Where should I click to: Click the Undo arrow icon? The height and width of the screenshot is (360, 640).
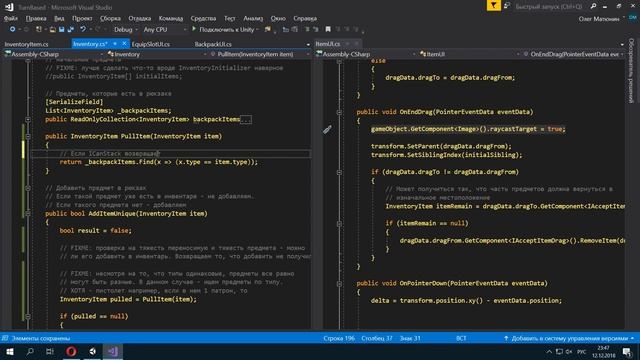[x=83, y=29]
